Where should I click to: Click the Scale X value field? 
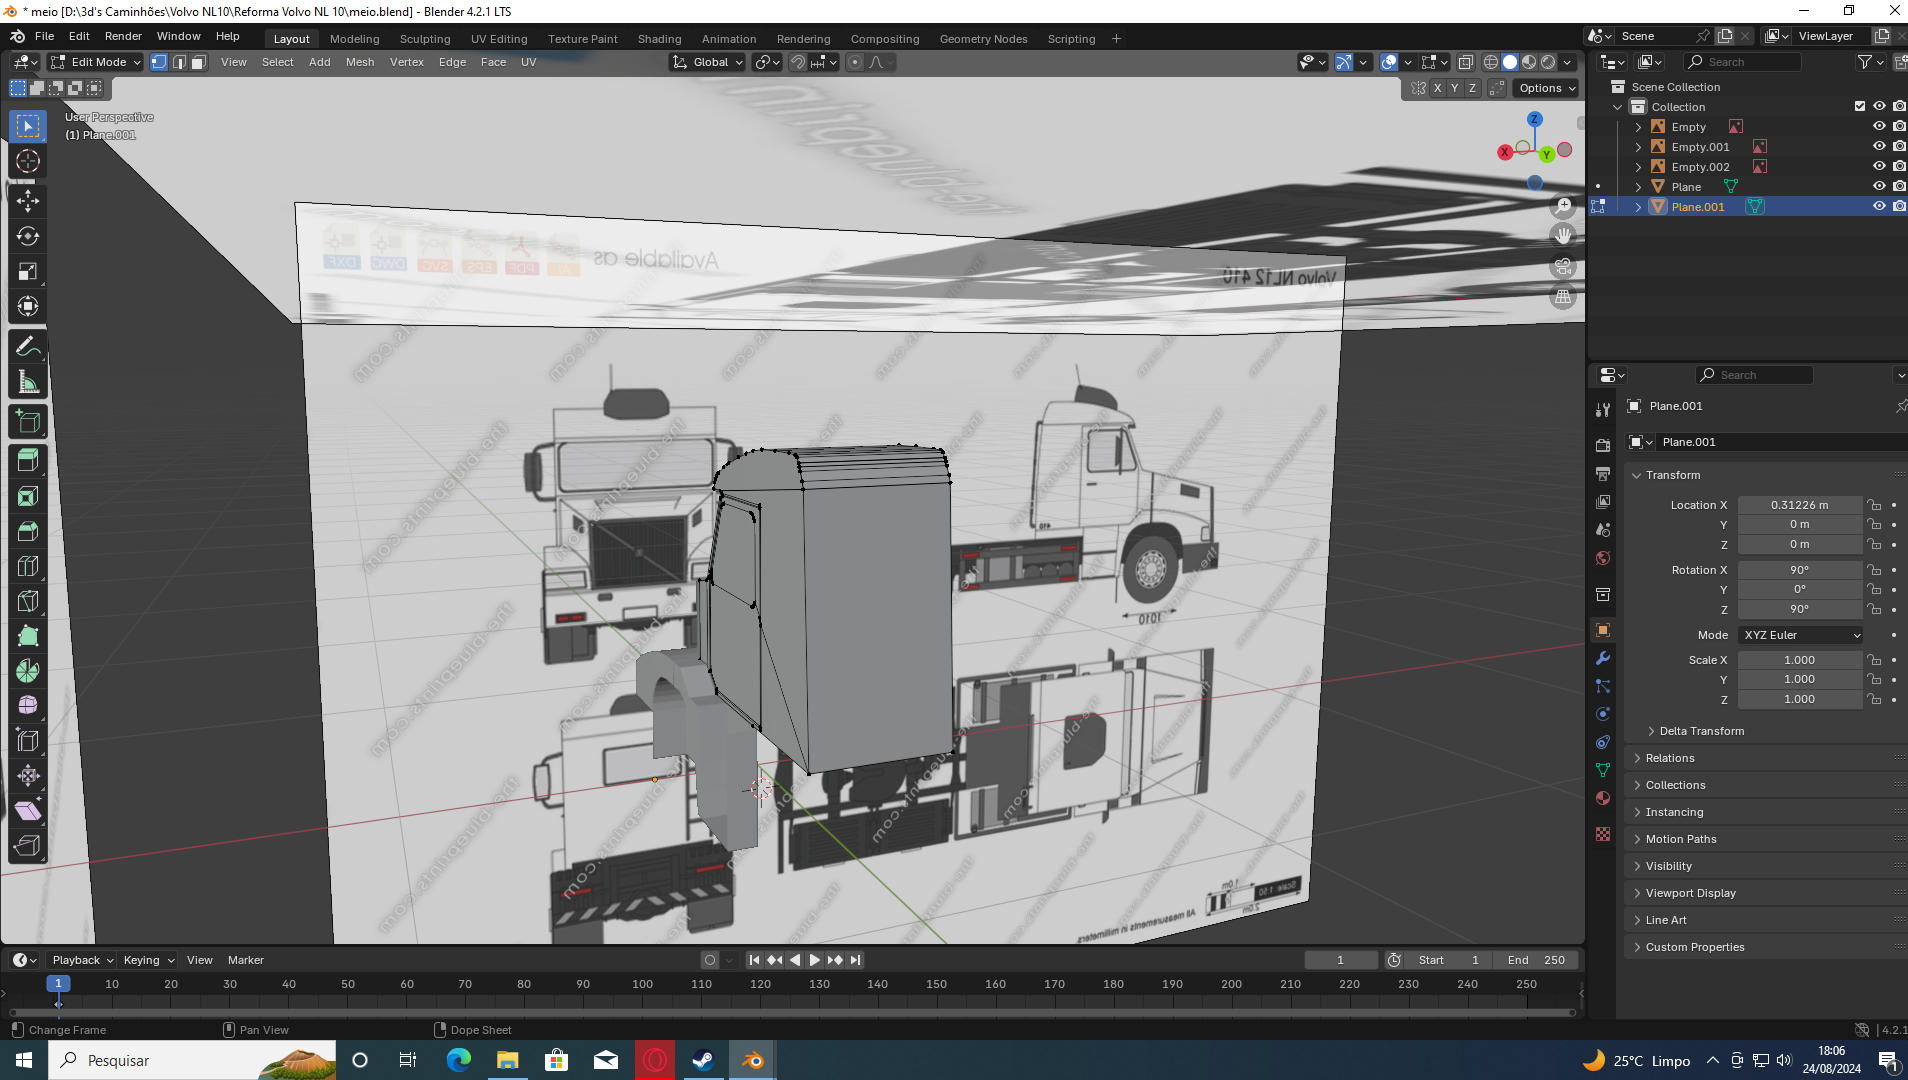1800,660
